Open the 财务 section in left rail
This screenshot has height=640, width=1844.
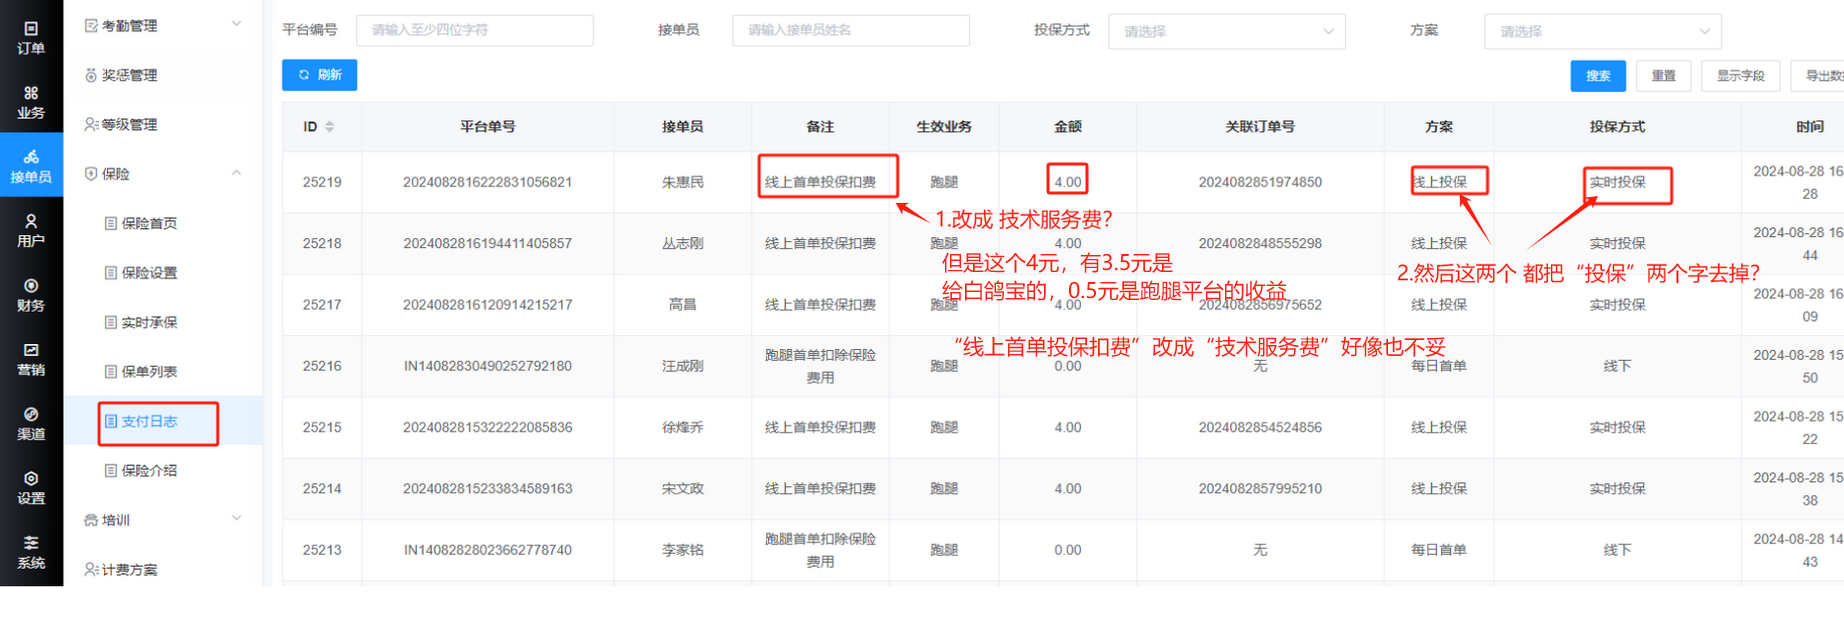tap(31, 295)
